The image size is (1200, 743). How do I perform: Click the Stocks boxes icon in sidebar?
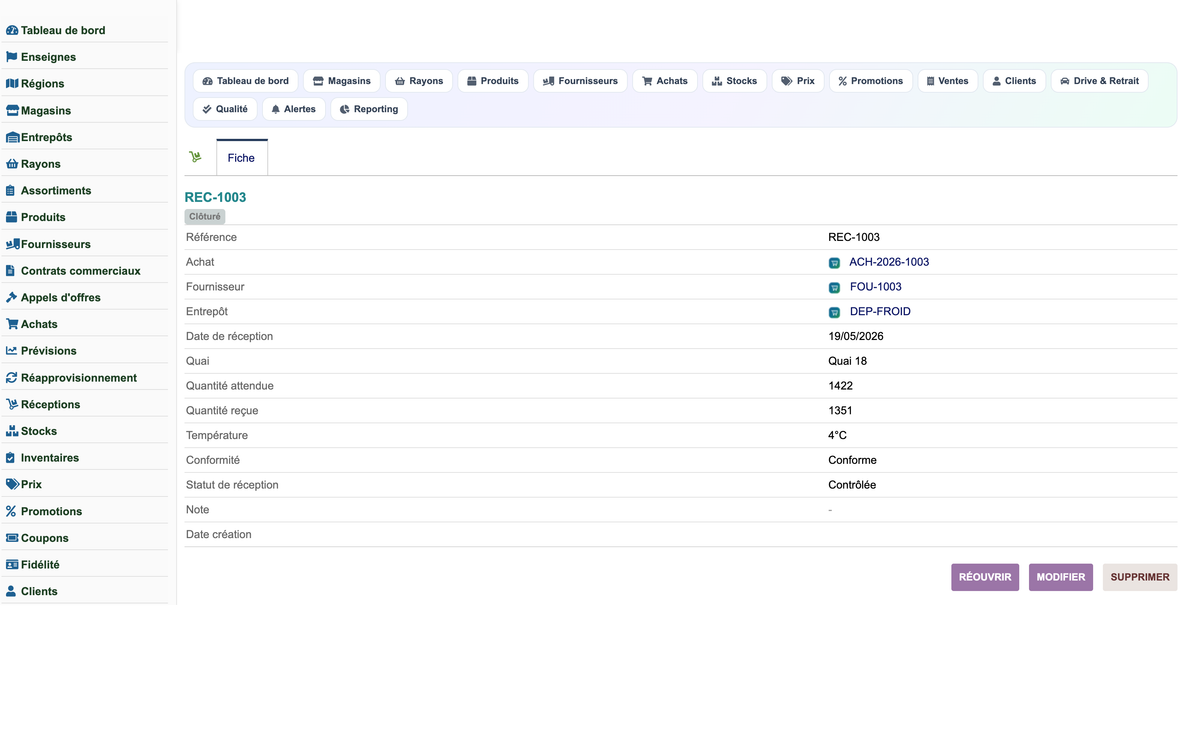(12, 431)
